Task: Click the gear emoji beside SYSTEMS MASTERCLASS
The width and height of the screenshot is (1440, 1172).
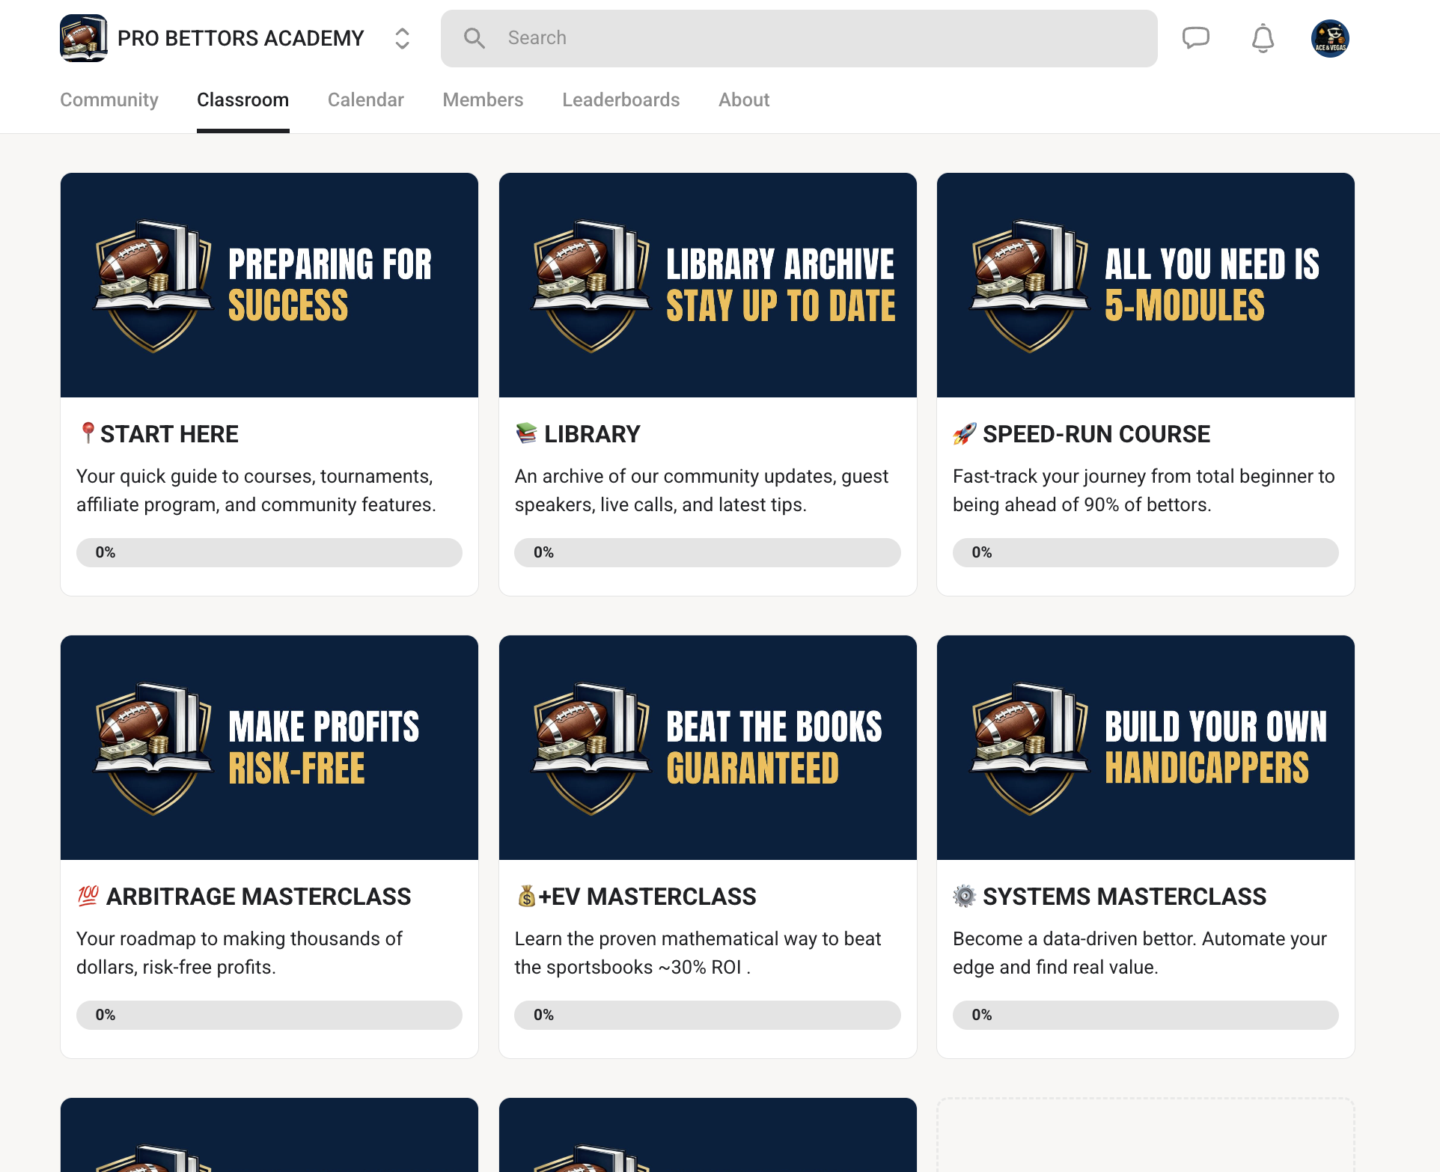Action: 964,896
